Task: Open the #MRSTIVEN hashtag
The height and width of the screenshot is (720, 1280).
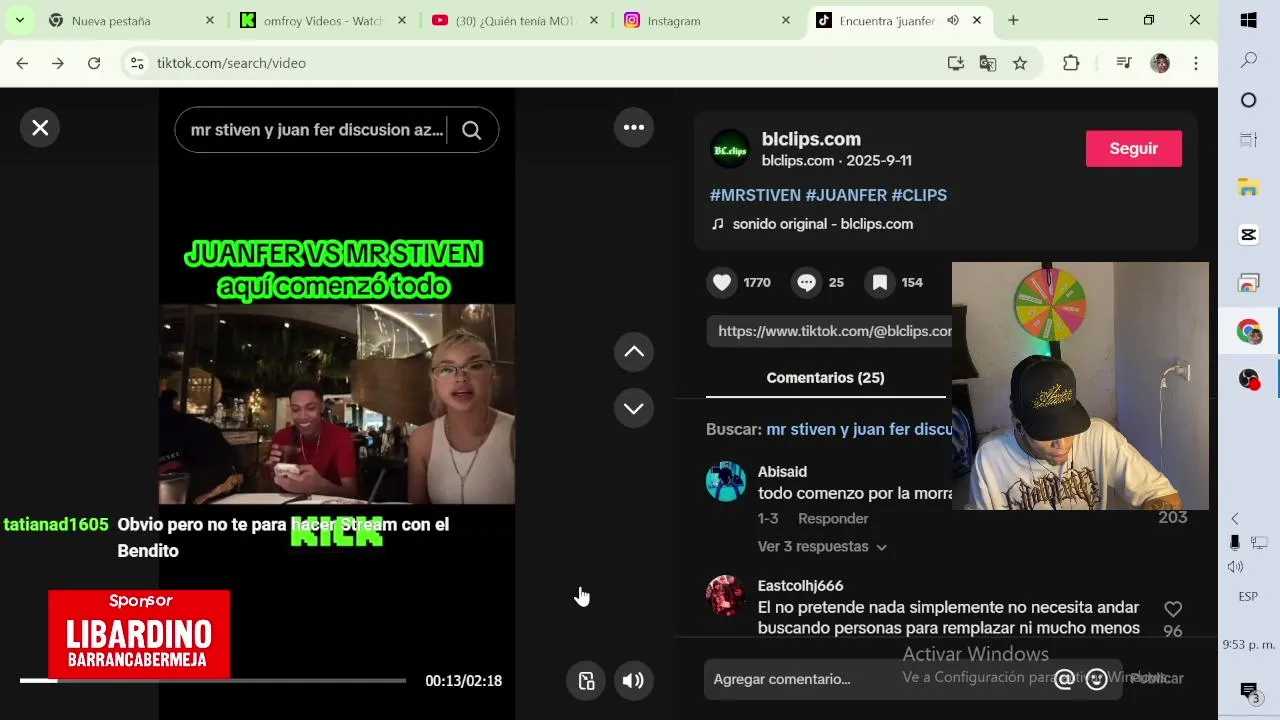Action: click(x=755, y=195)
